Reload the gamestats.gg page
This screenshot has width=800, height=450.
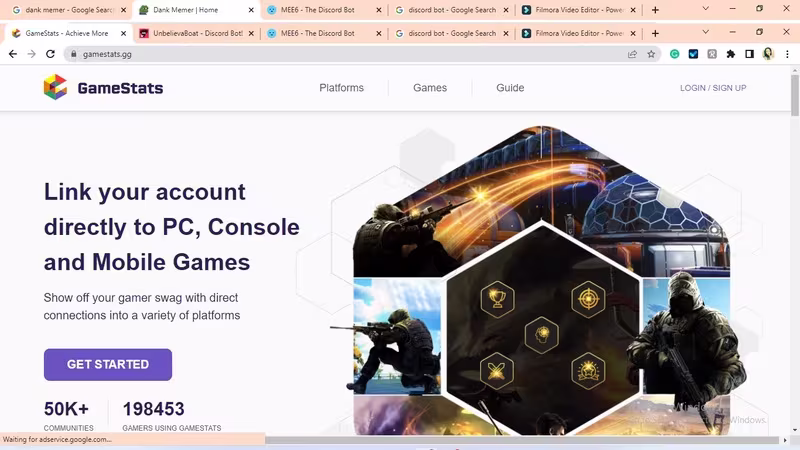click(50, 54)
